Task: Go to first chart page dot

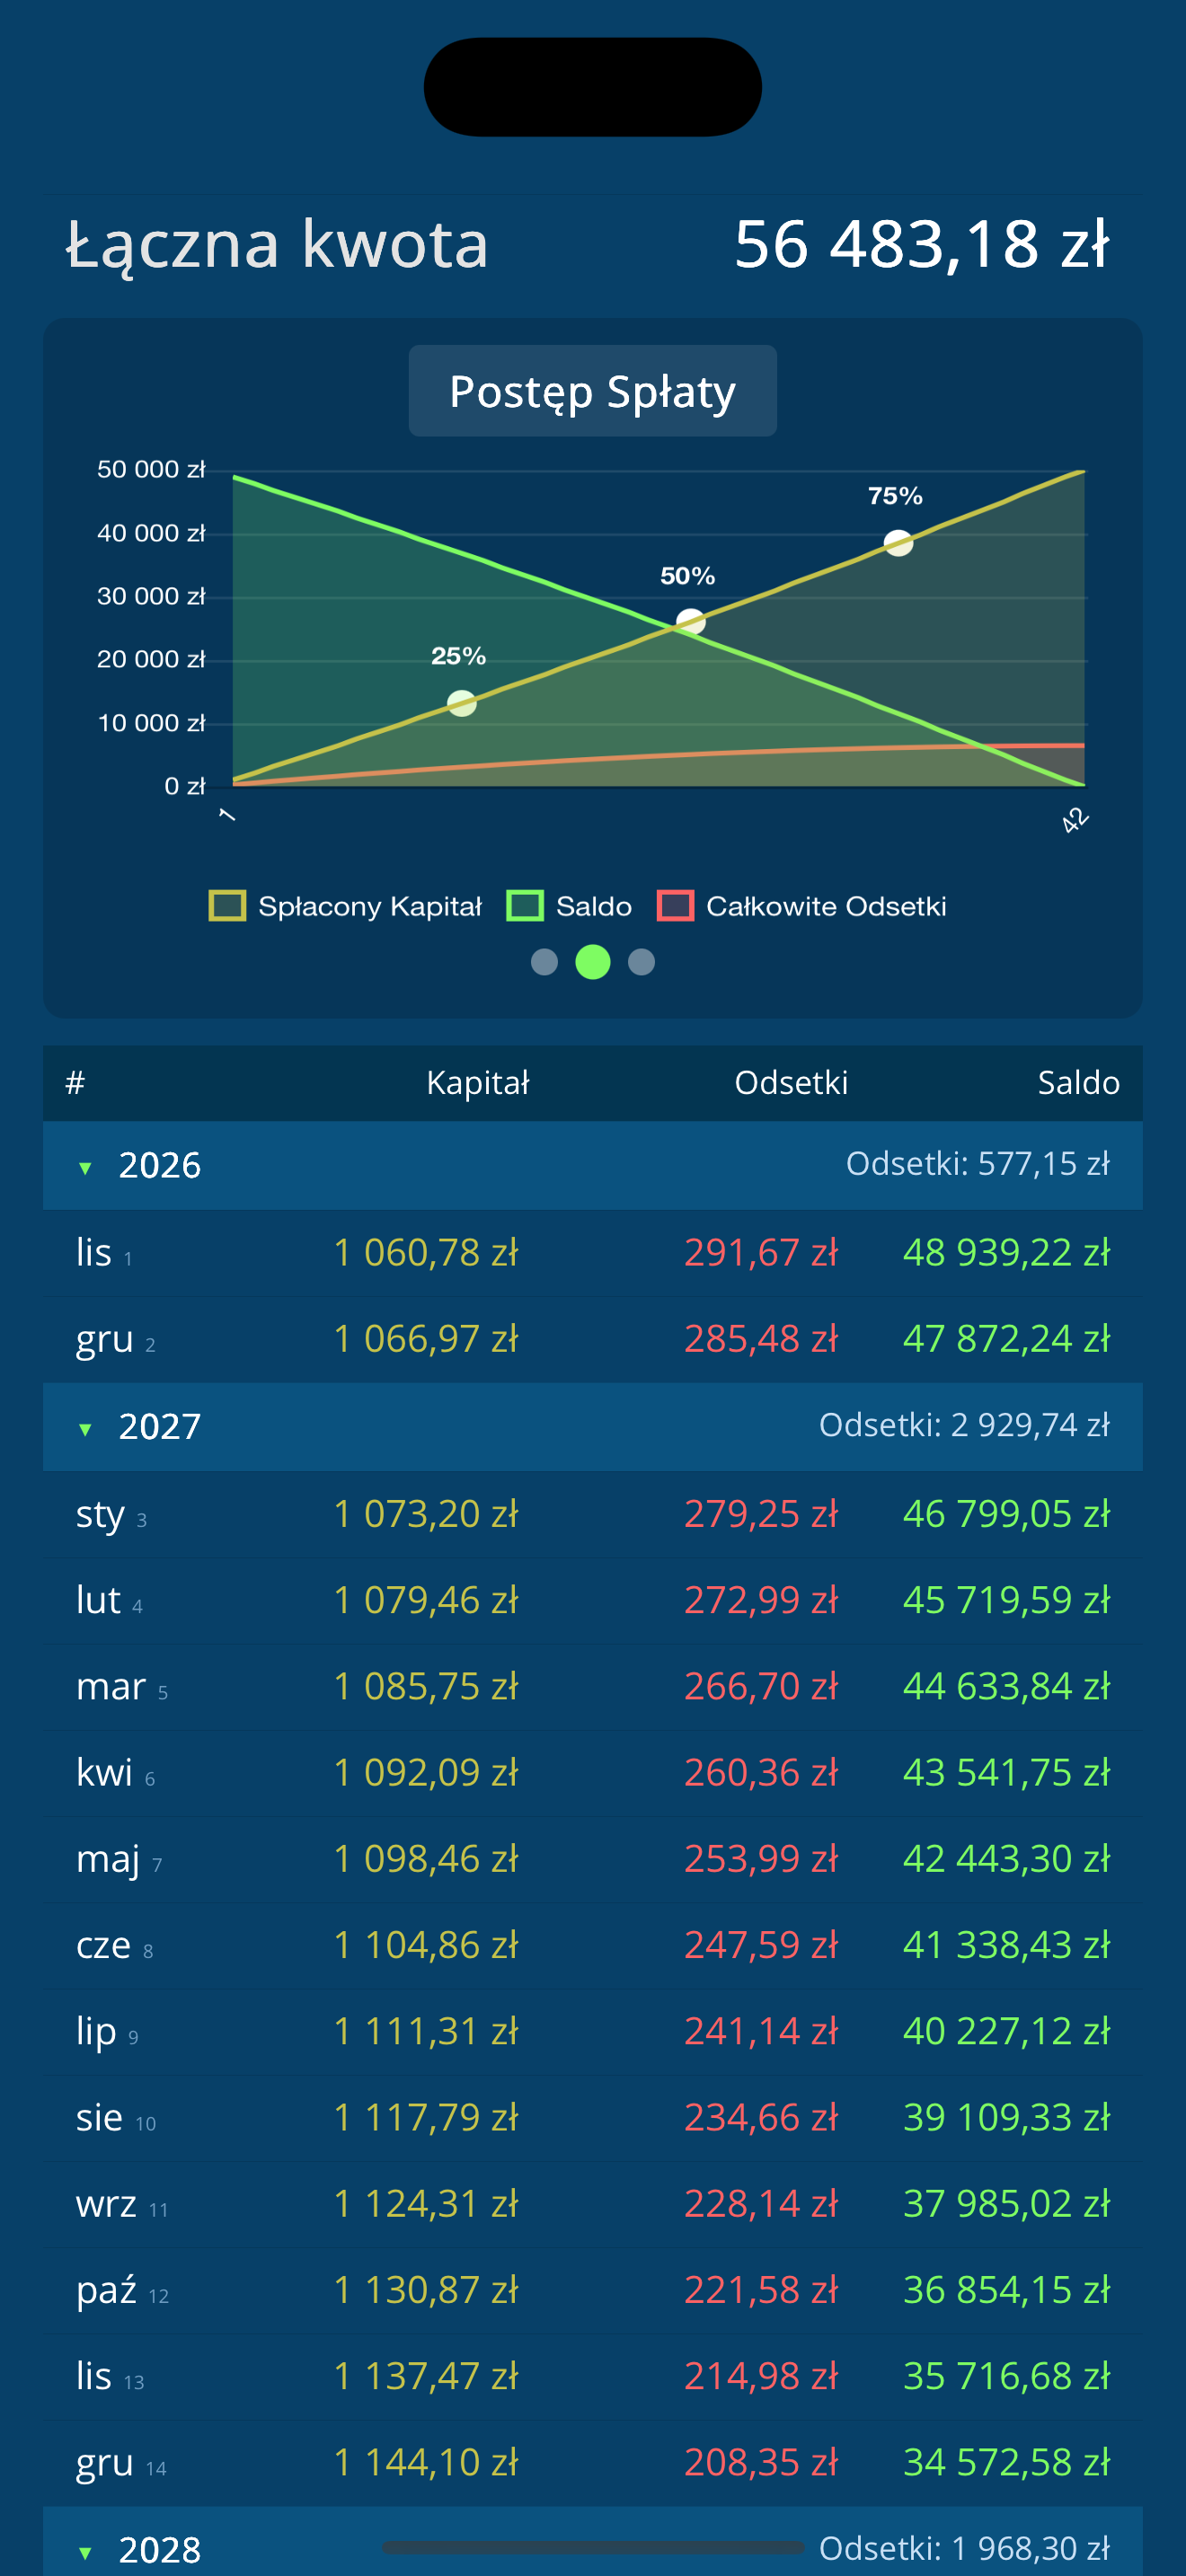Action: click(x=544, y=962)
